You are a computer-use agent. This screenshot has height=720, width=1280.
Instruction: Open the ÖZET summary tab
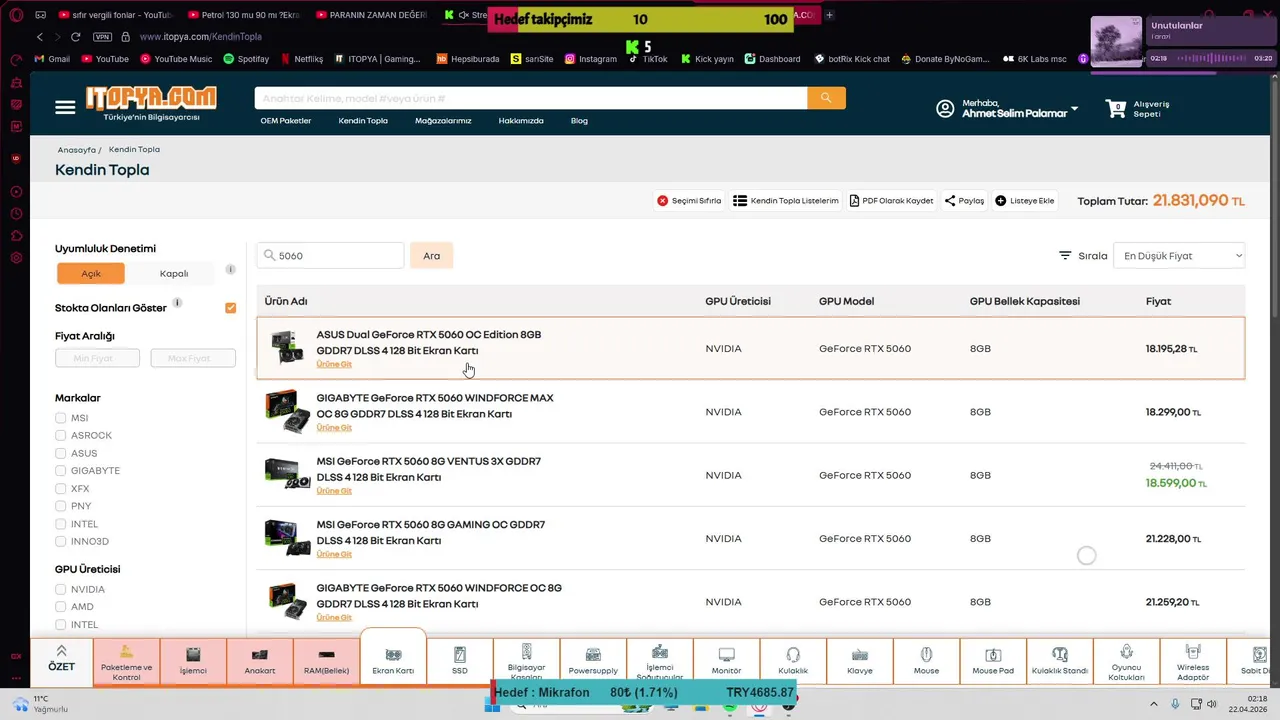point(61,660)
